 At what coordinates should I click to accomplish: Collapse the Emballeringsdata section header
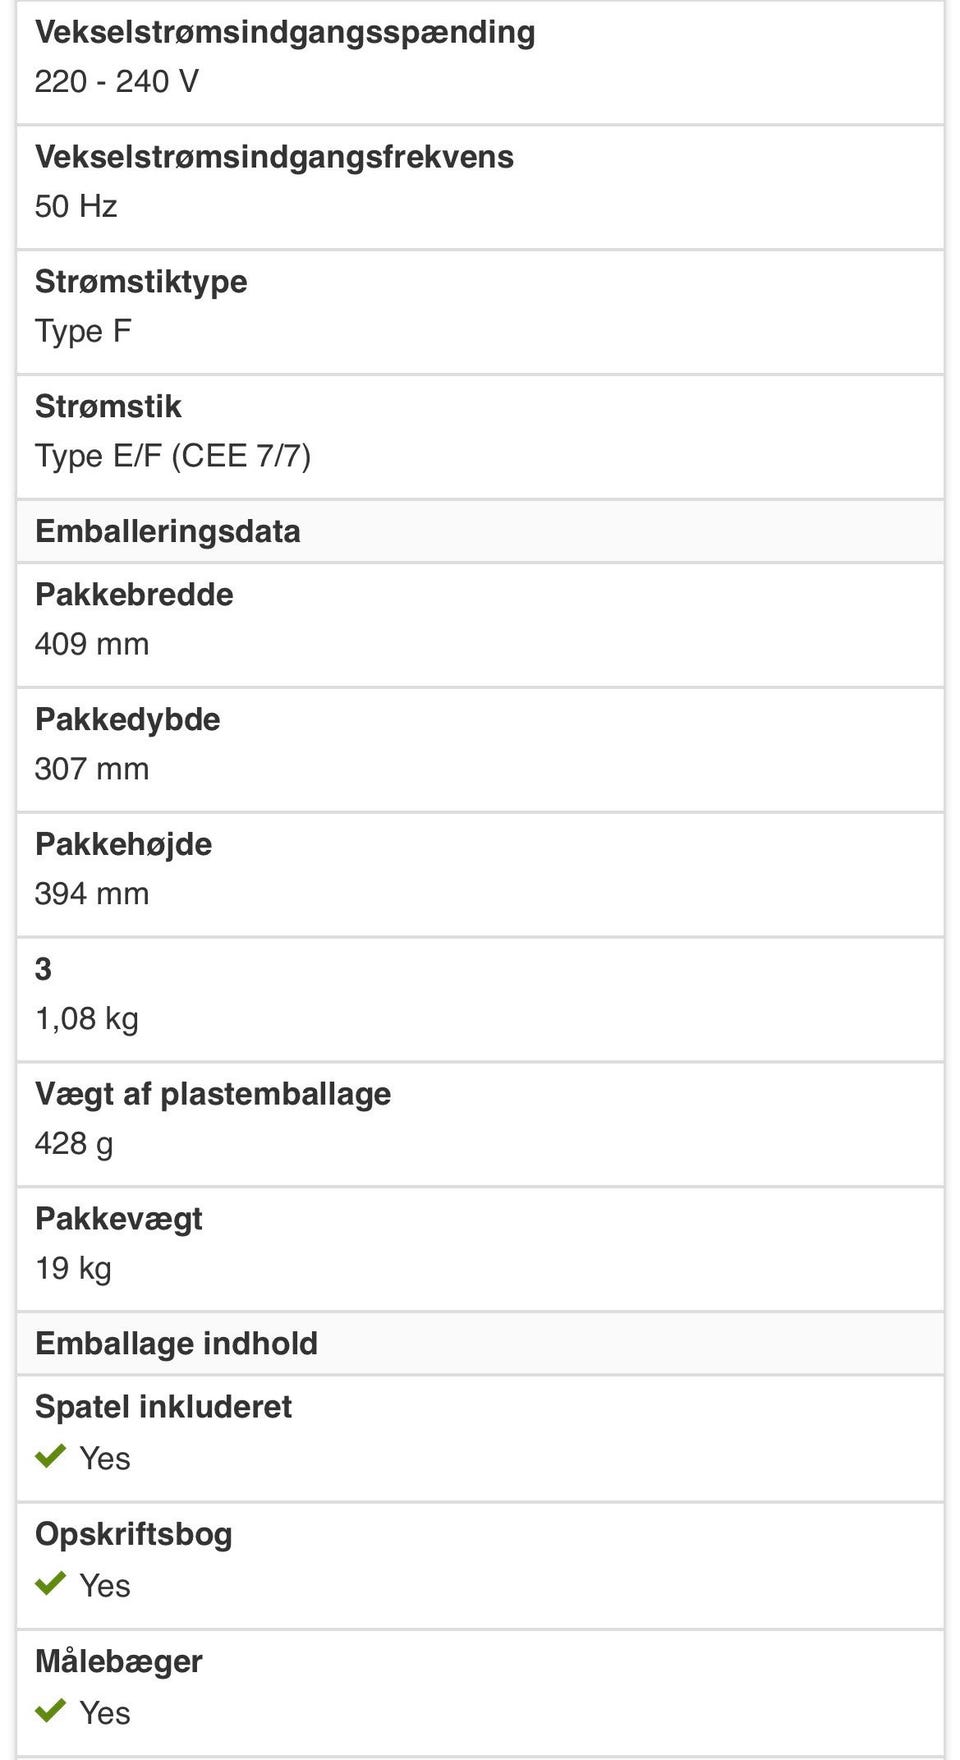168,531
